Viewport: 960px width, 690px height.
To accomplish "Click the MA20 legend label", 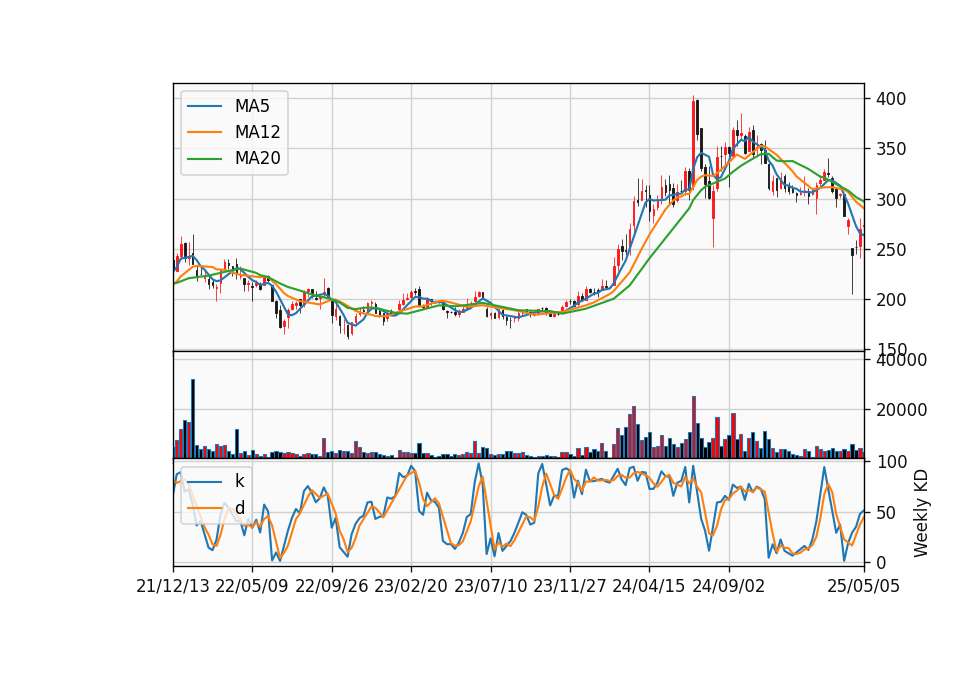I will click(257, 158).
